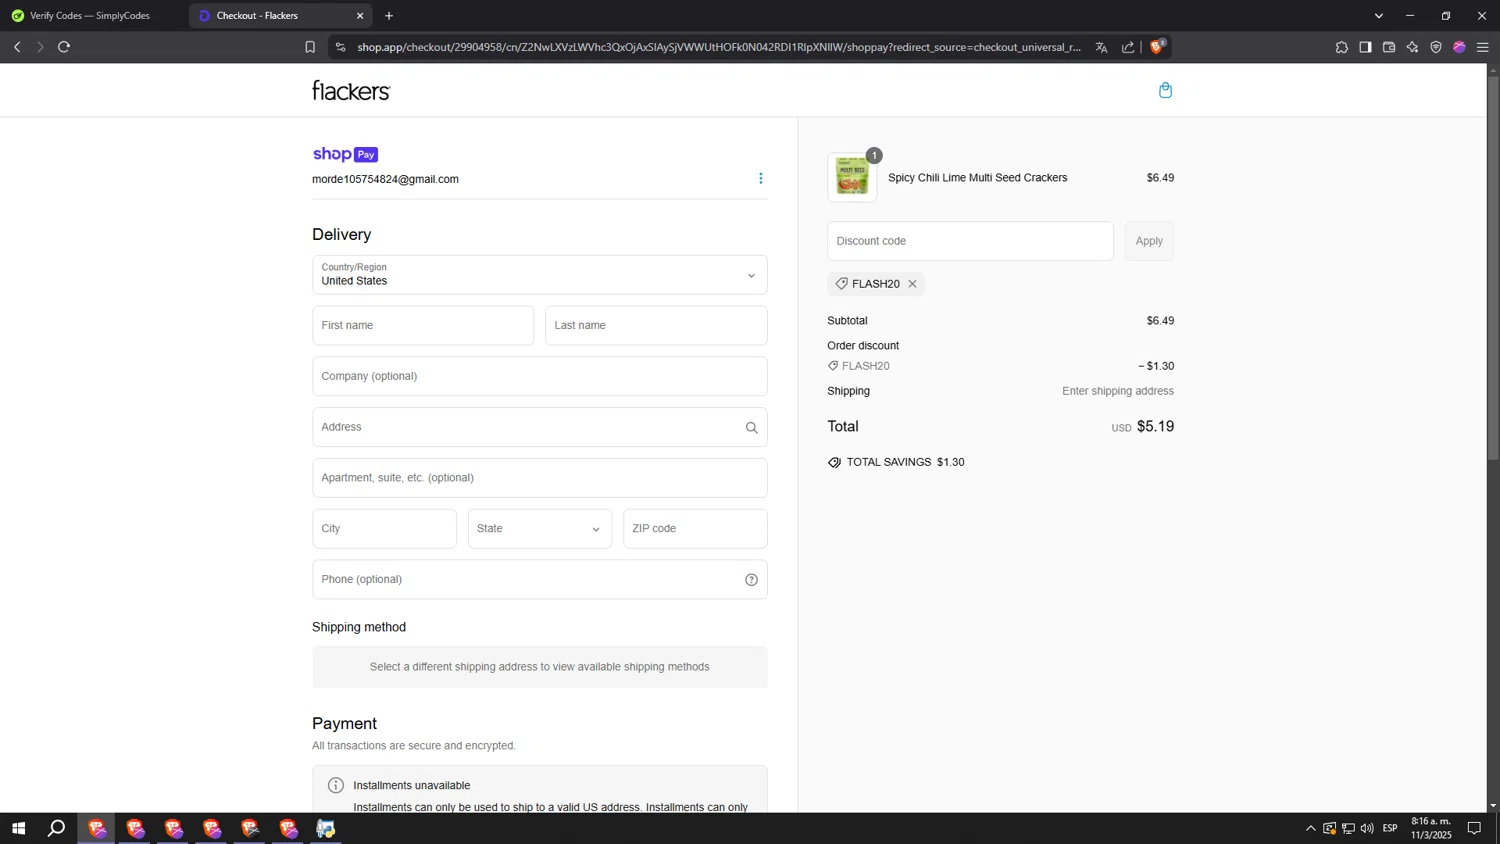Click the City field
Image resolution: width=1500 pixels, height=844 pixels.
(x=384, y=529)
